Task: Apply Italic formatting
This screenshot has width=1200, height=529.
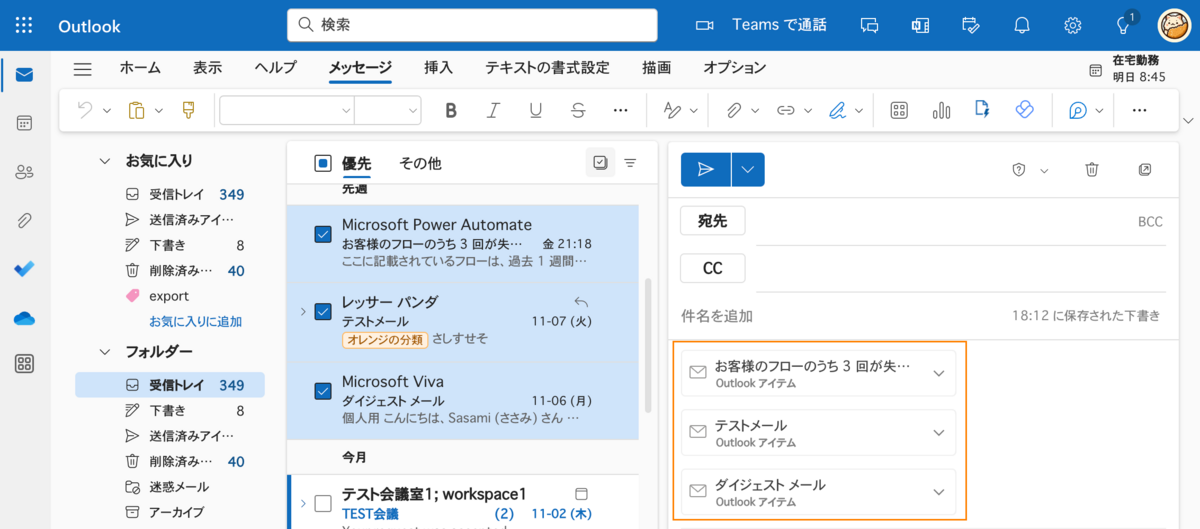Action: point(493,110)
